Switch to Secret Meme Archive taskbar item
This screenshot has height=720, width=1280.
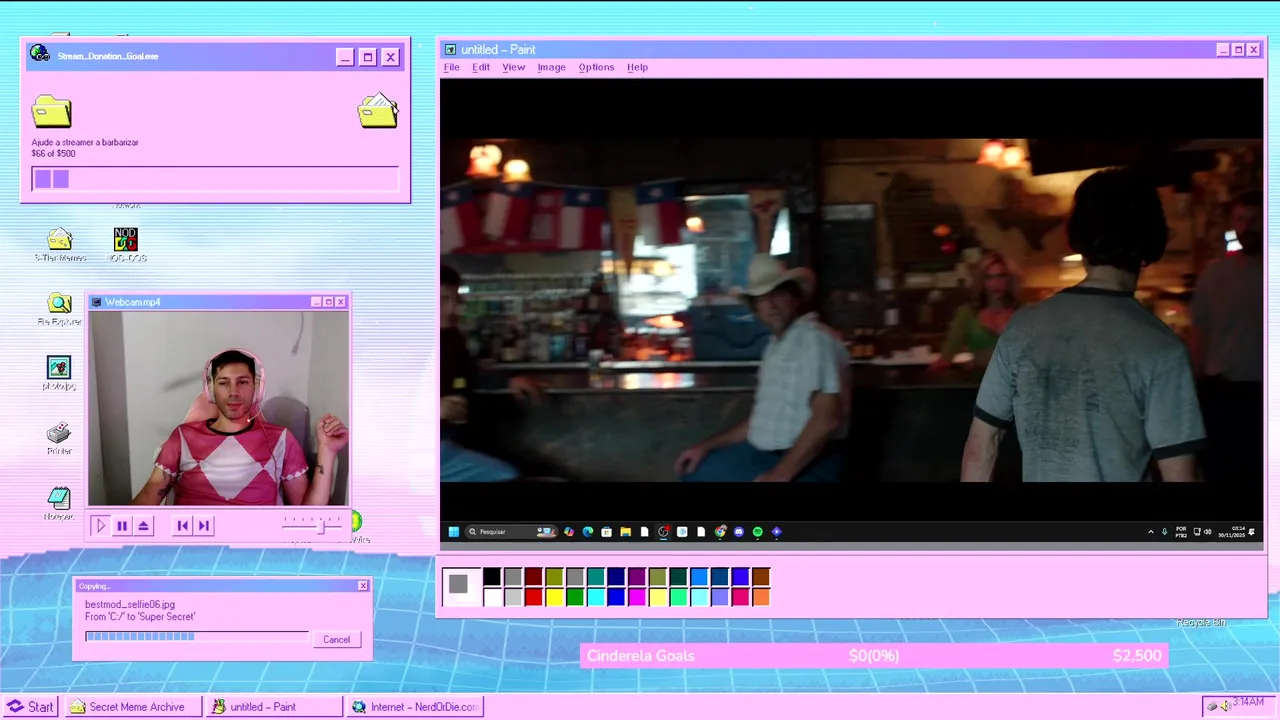click(x=134, y=706)
